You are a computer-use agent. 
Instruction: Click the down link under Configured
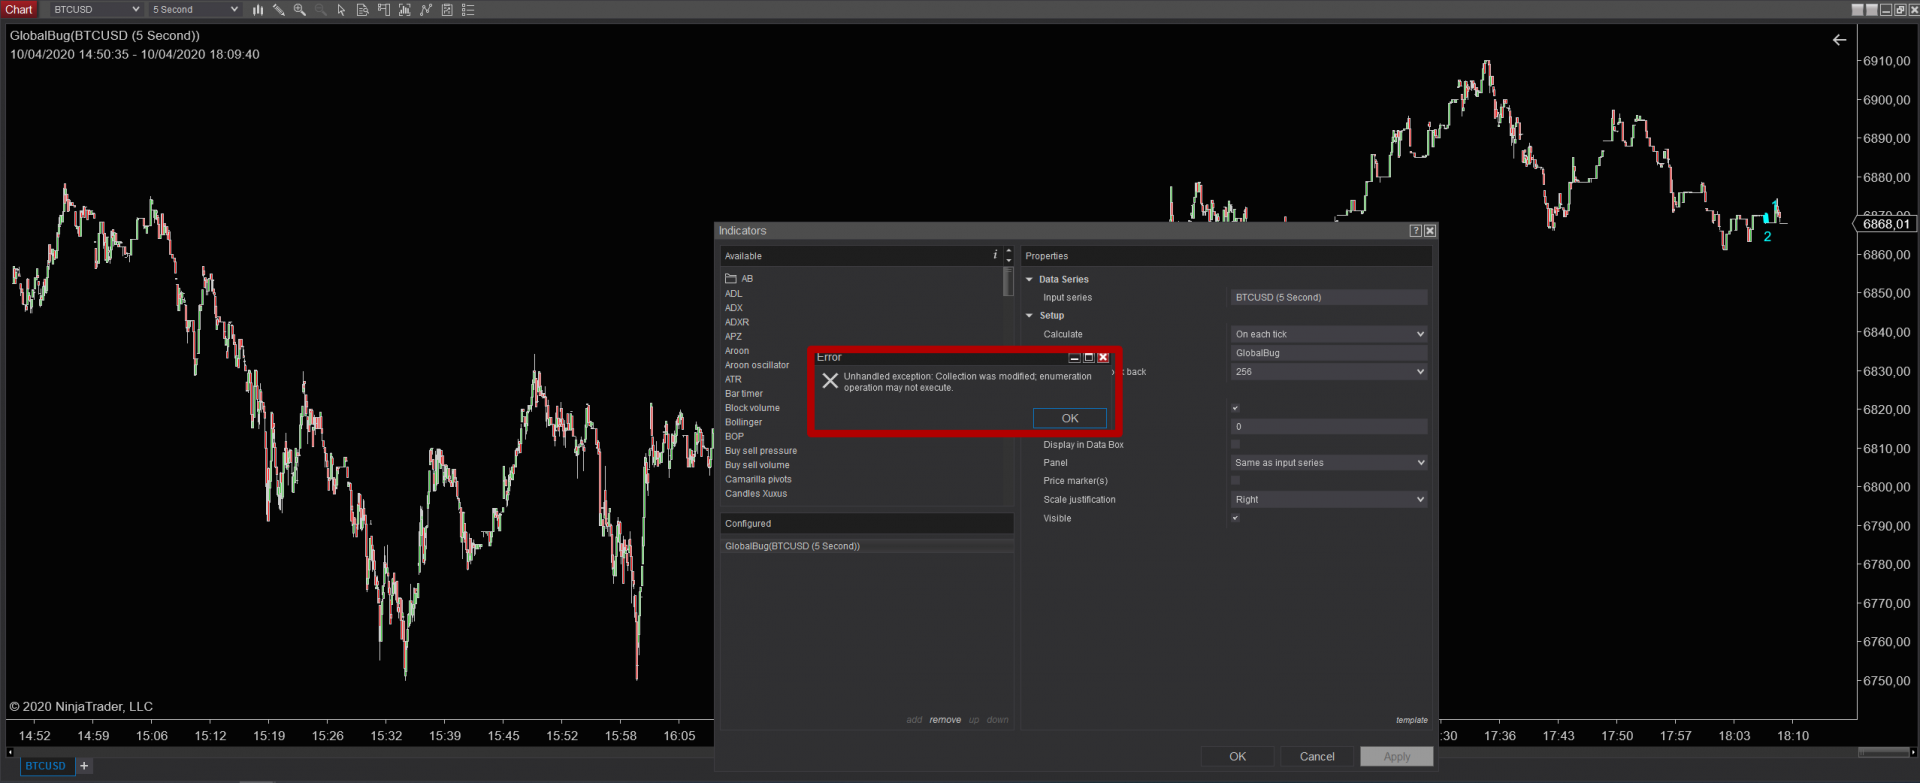(x=997, y=720)
